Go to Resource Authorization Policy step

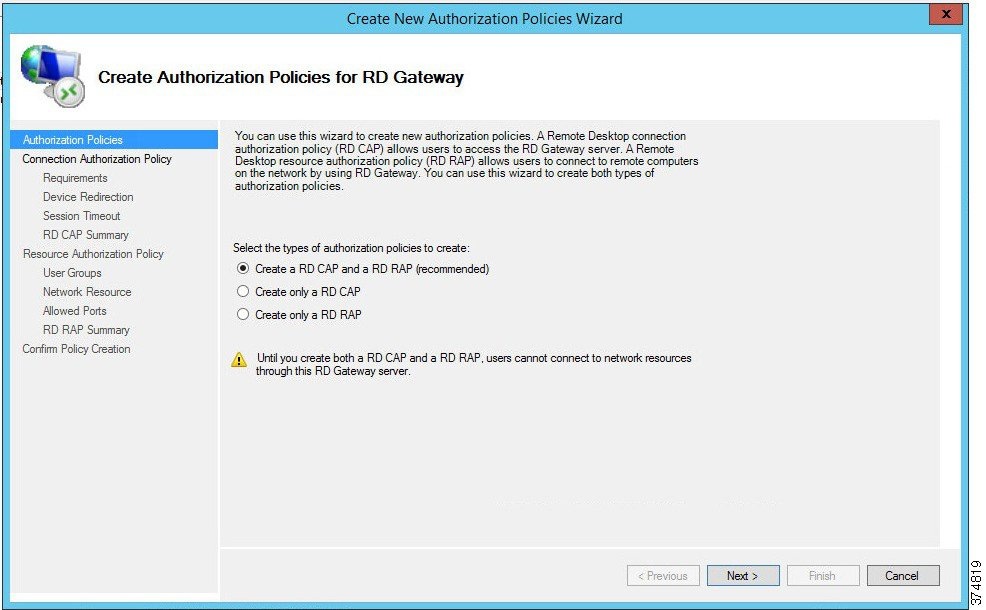93,253
